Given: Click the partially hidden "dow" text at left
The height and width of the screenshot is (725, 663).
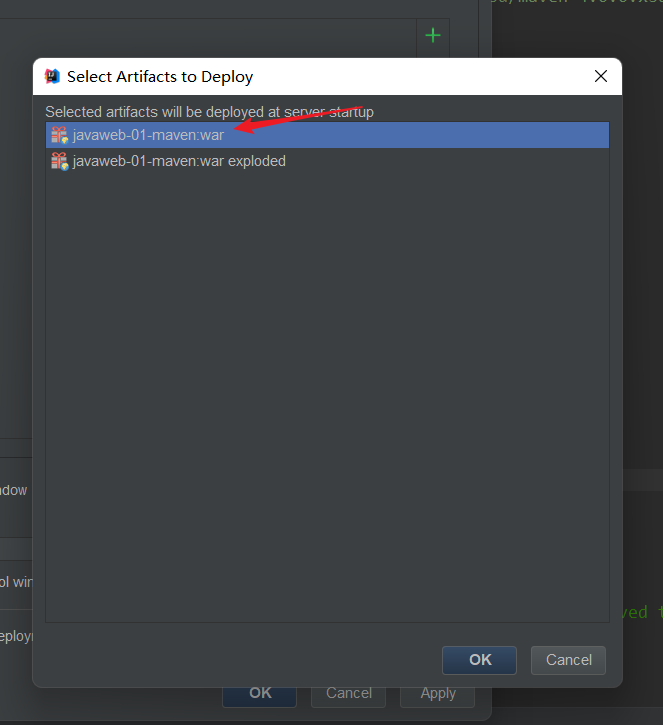Looking at the screenshot, I should coord(13,490).
